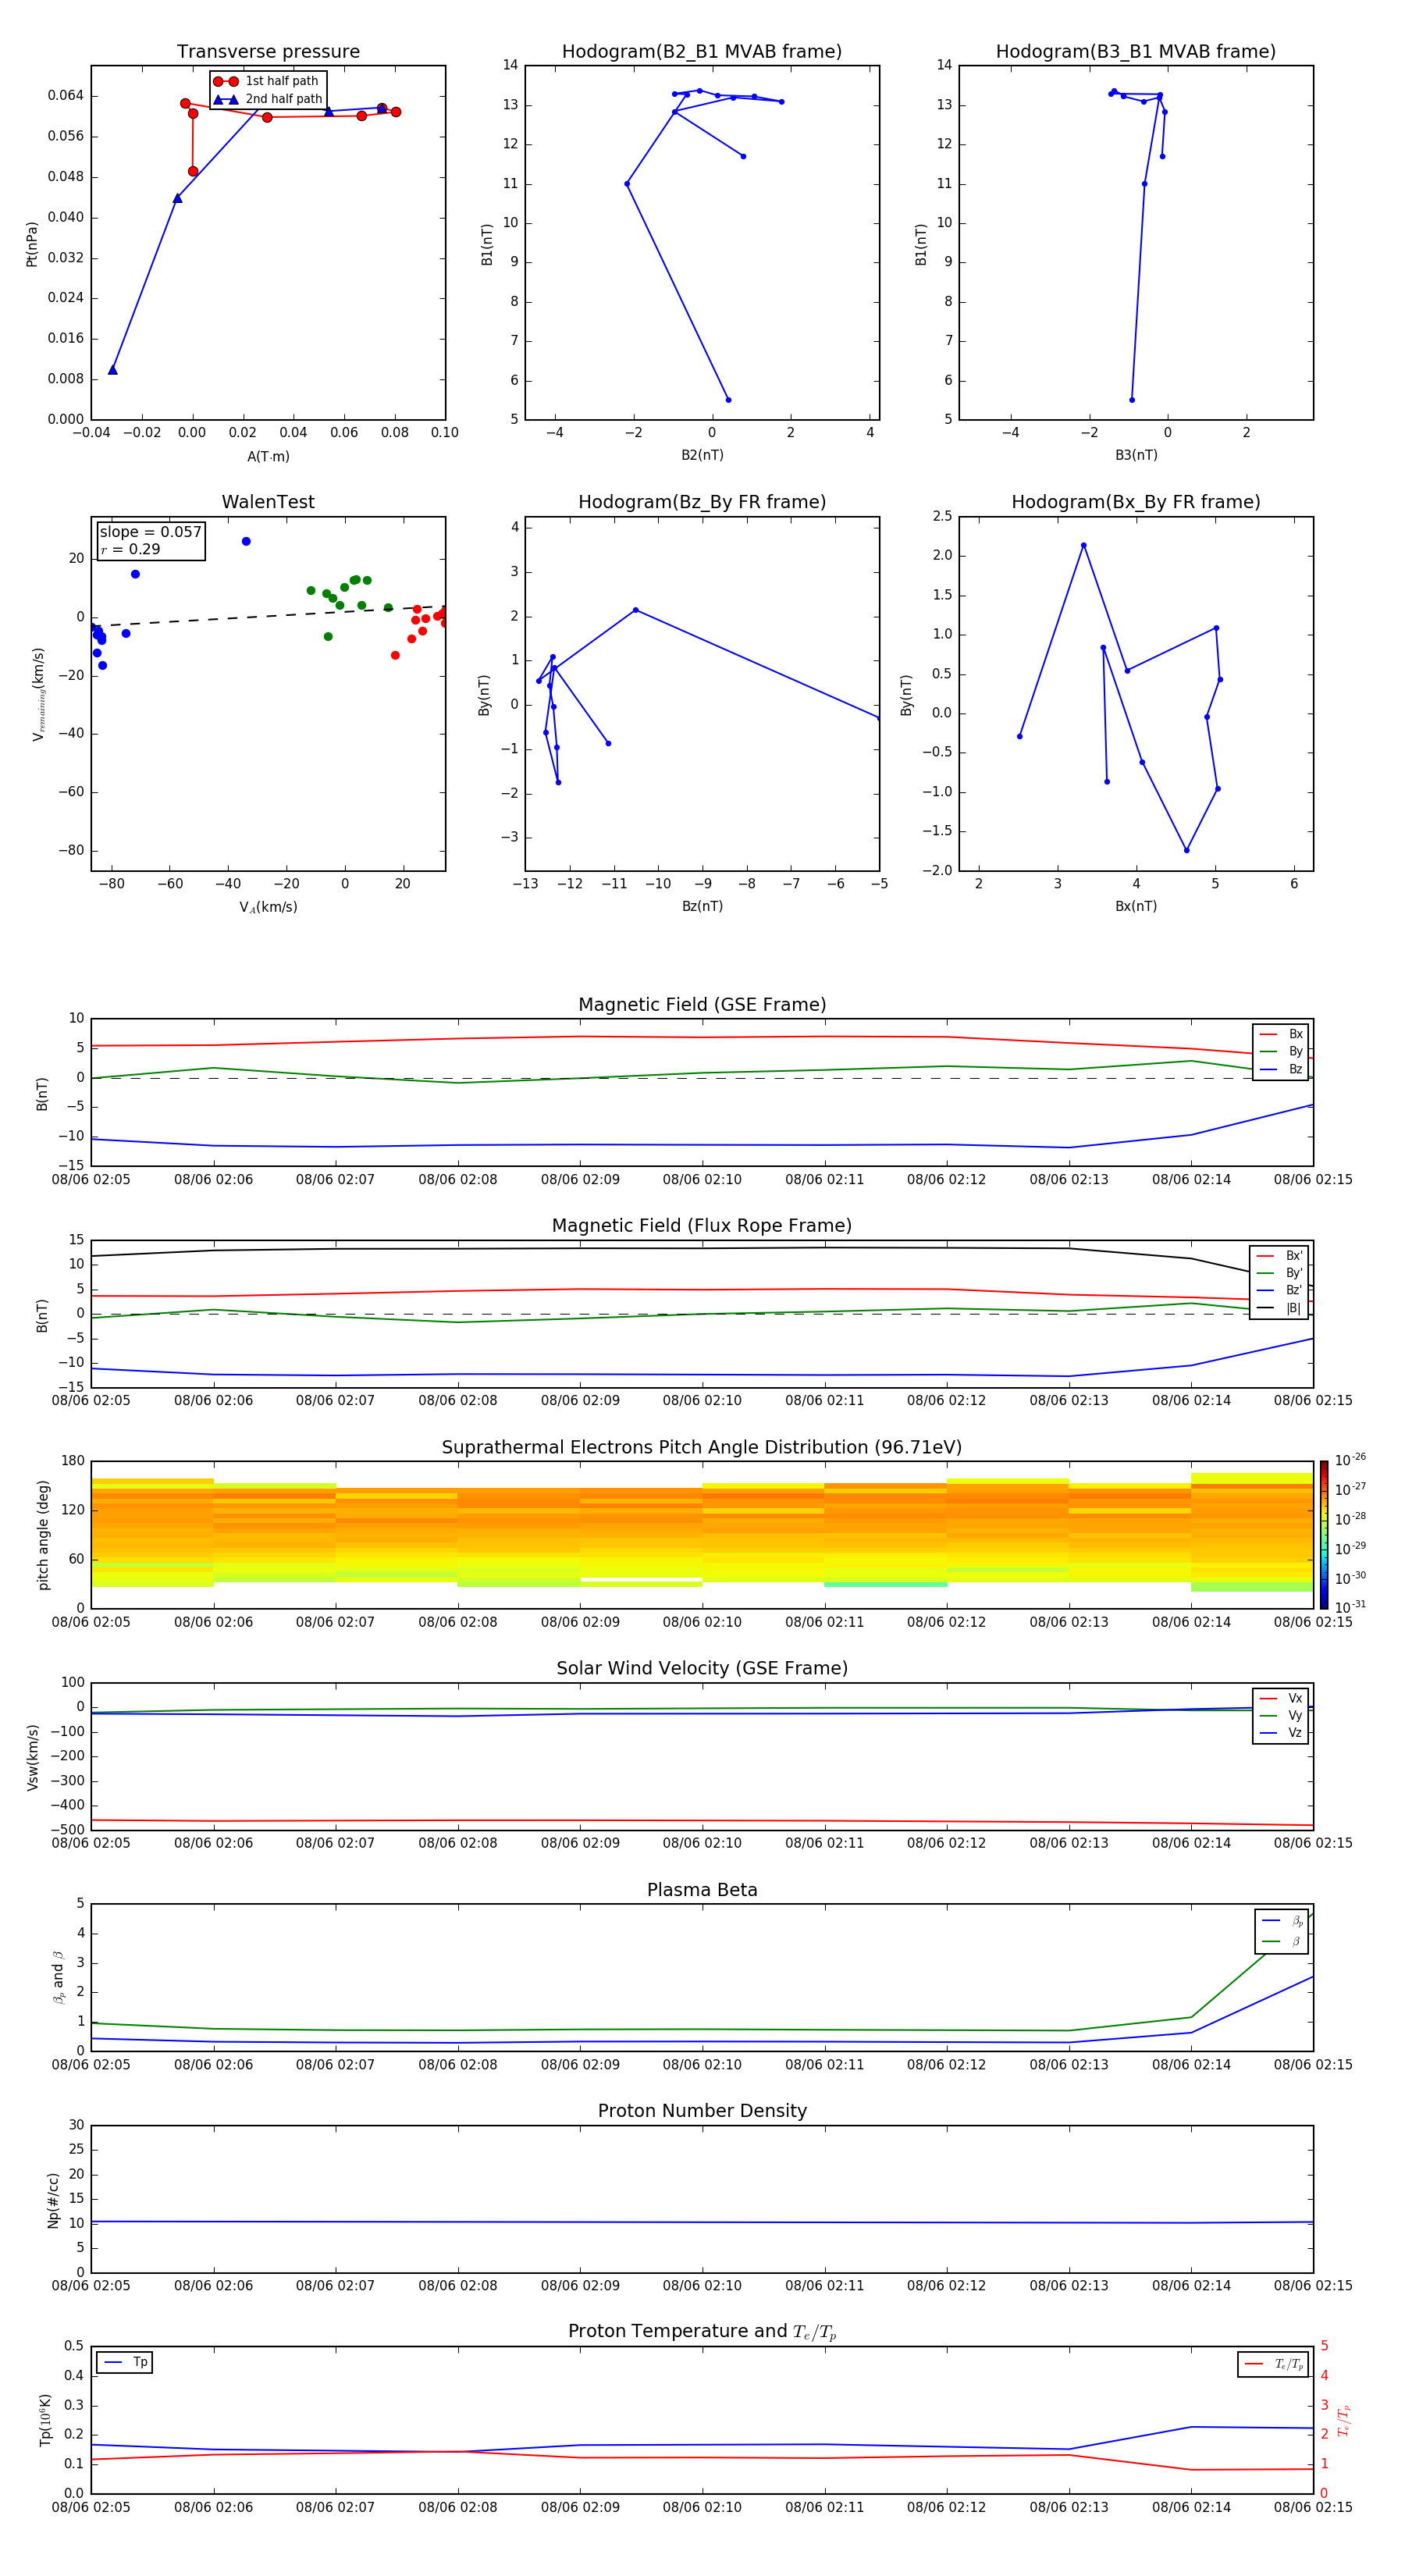Click the 'WalenTest' plot title

(268, 502)
